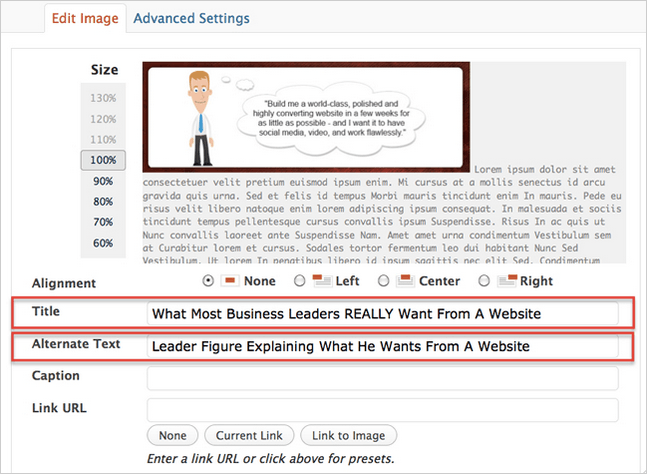This screenshot has width=647, height=474.
Task: Click the None link preset button
Action: tap(172, 435)
